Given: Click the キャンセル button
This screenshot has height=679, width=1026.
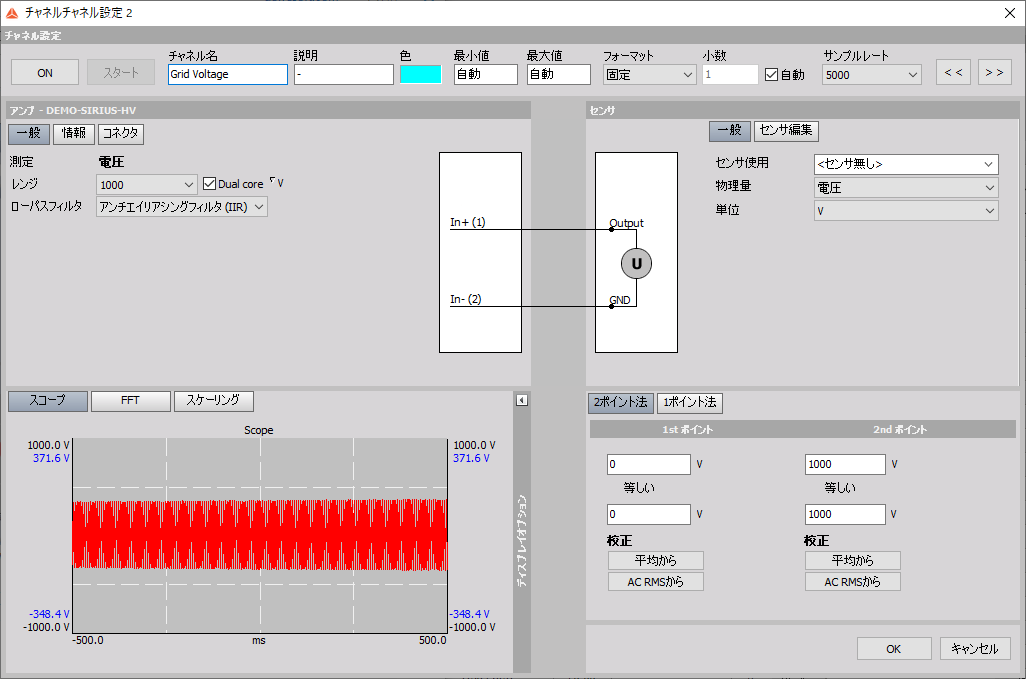Looking at the screenshot, I should coord(975,649).
